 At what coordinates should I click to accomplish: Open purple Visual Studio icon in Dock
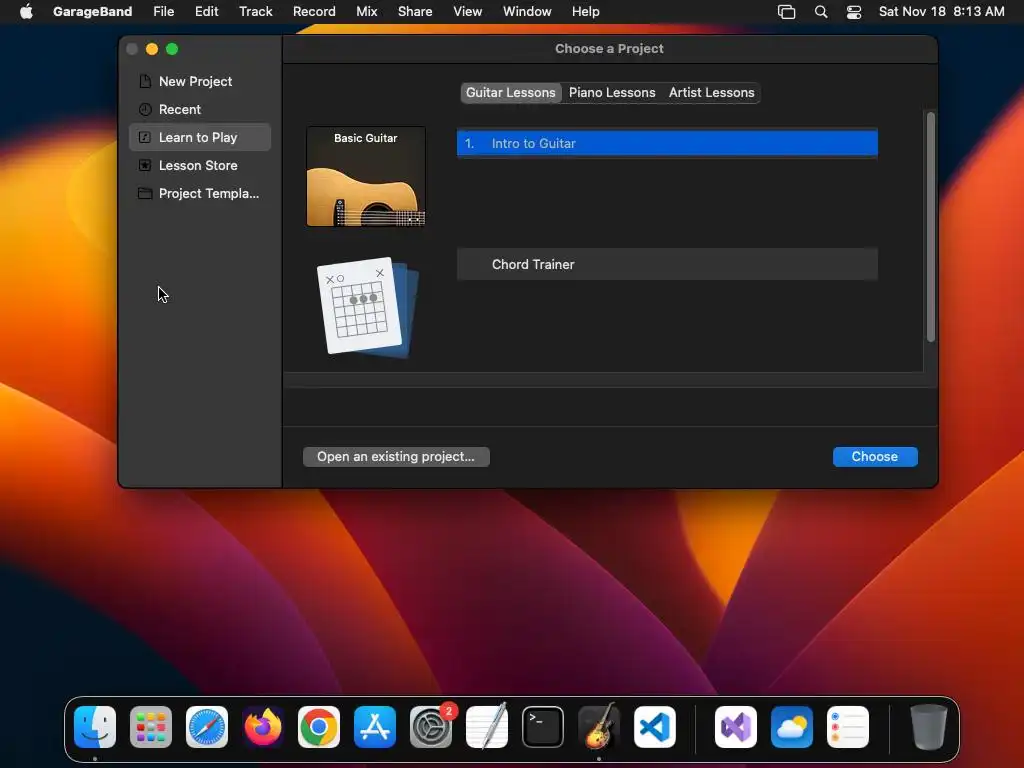tap(736, 727)
